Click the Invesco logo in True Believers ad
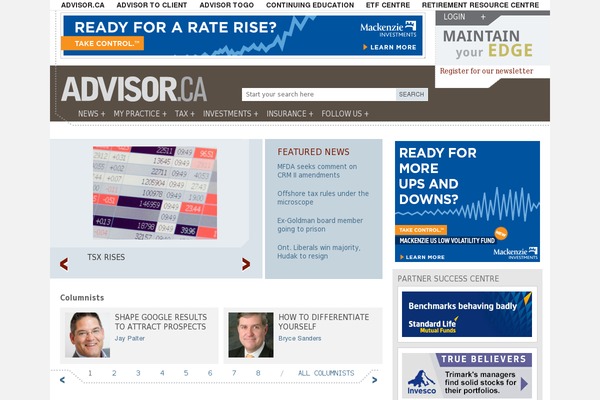This screenshot has width=600, height=400. click(x=422, y=382)
